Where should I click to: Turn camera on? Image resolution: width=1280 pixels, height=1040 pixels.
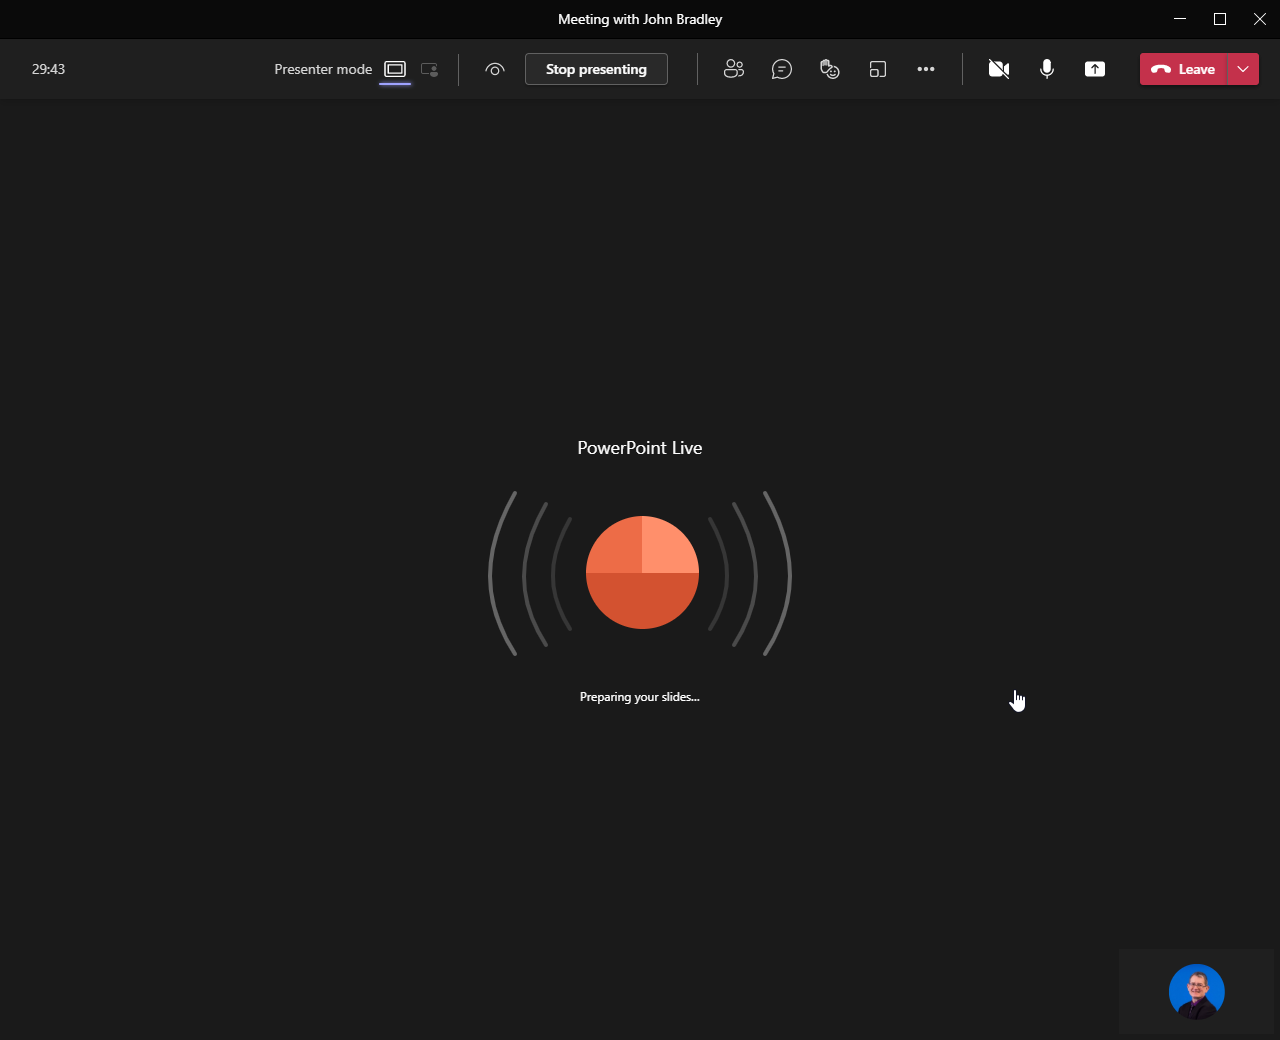pyautogui.click(x=999, y=69)
